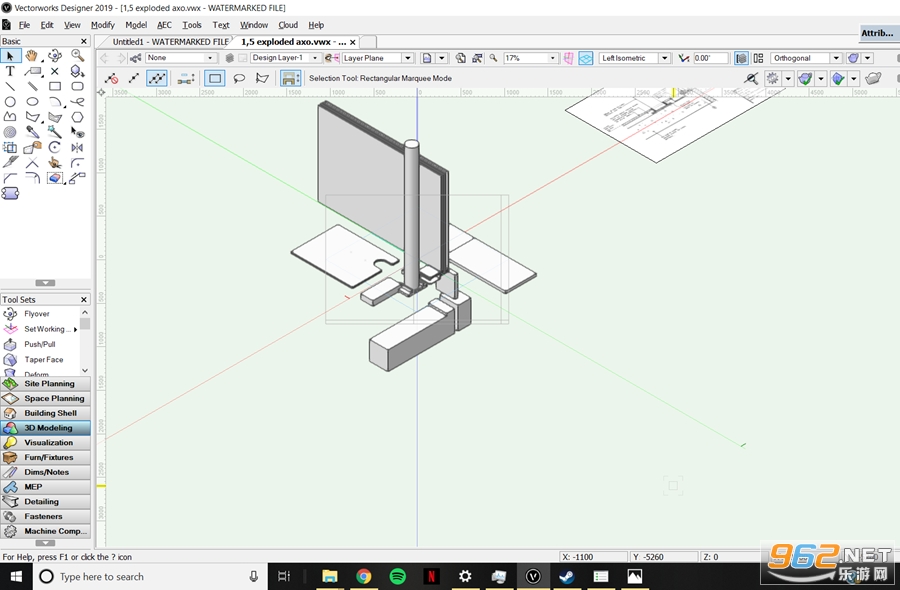Screen dimensions: 900x590
Task: Select the Selection arrow tool
Action: click(10, 56)
